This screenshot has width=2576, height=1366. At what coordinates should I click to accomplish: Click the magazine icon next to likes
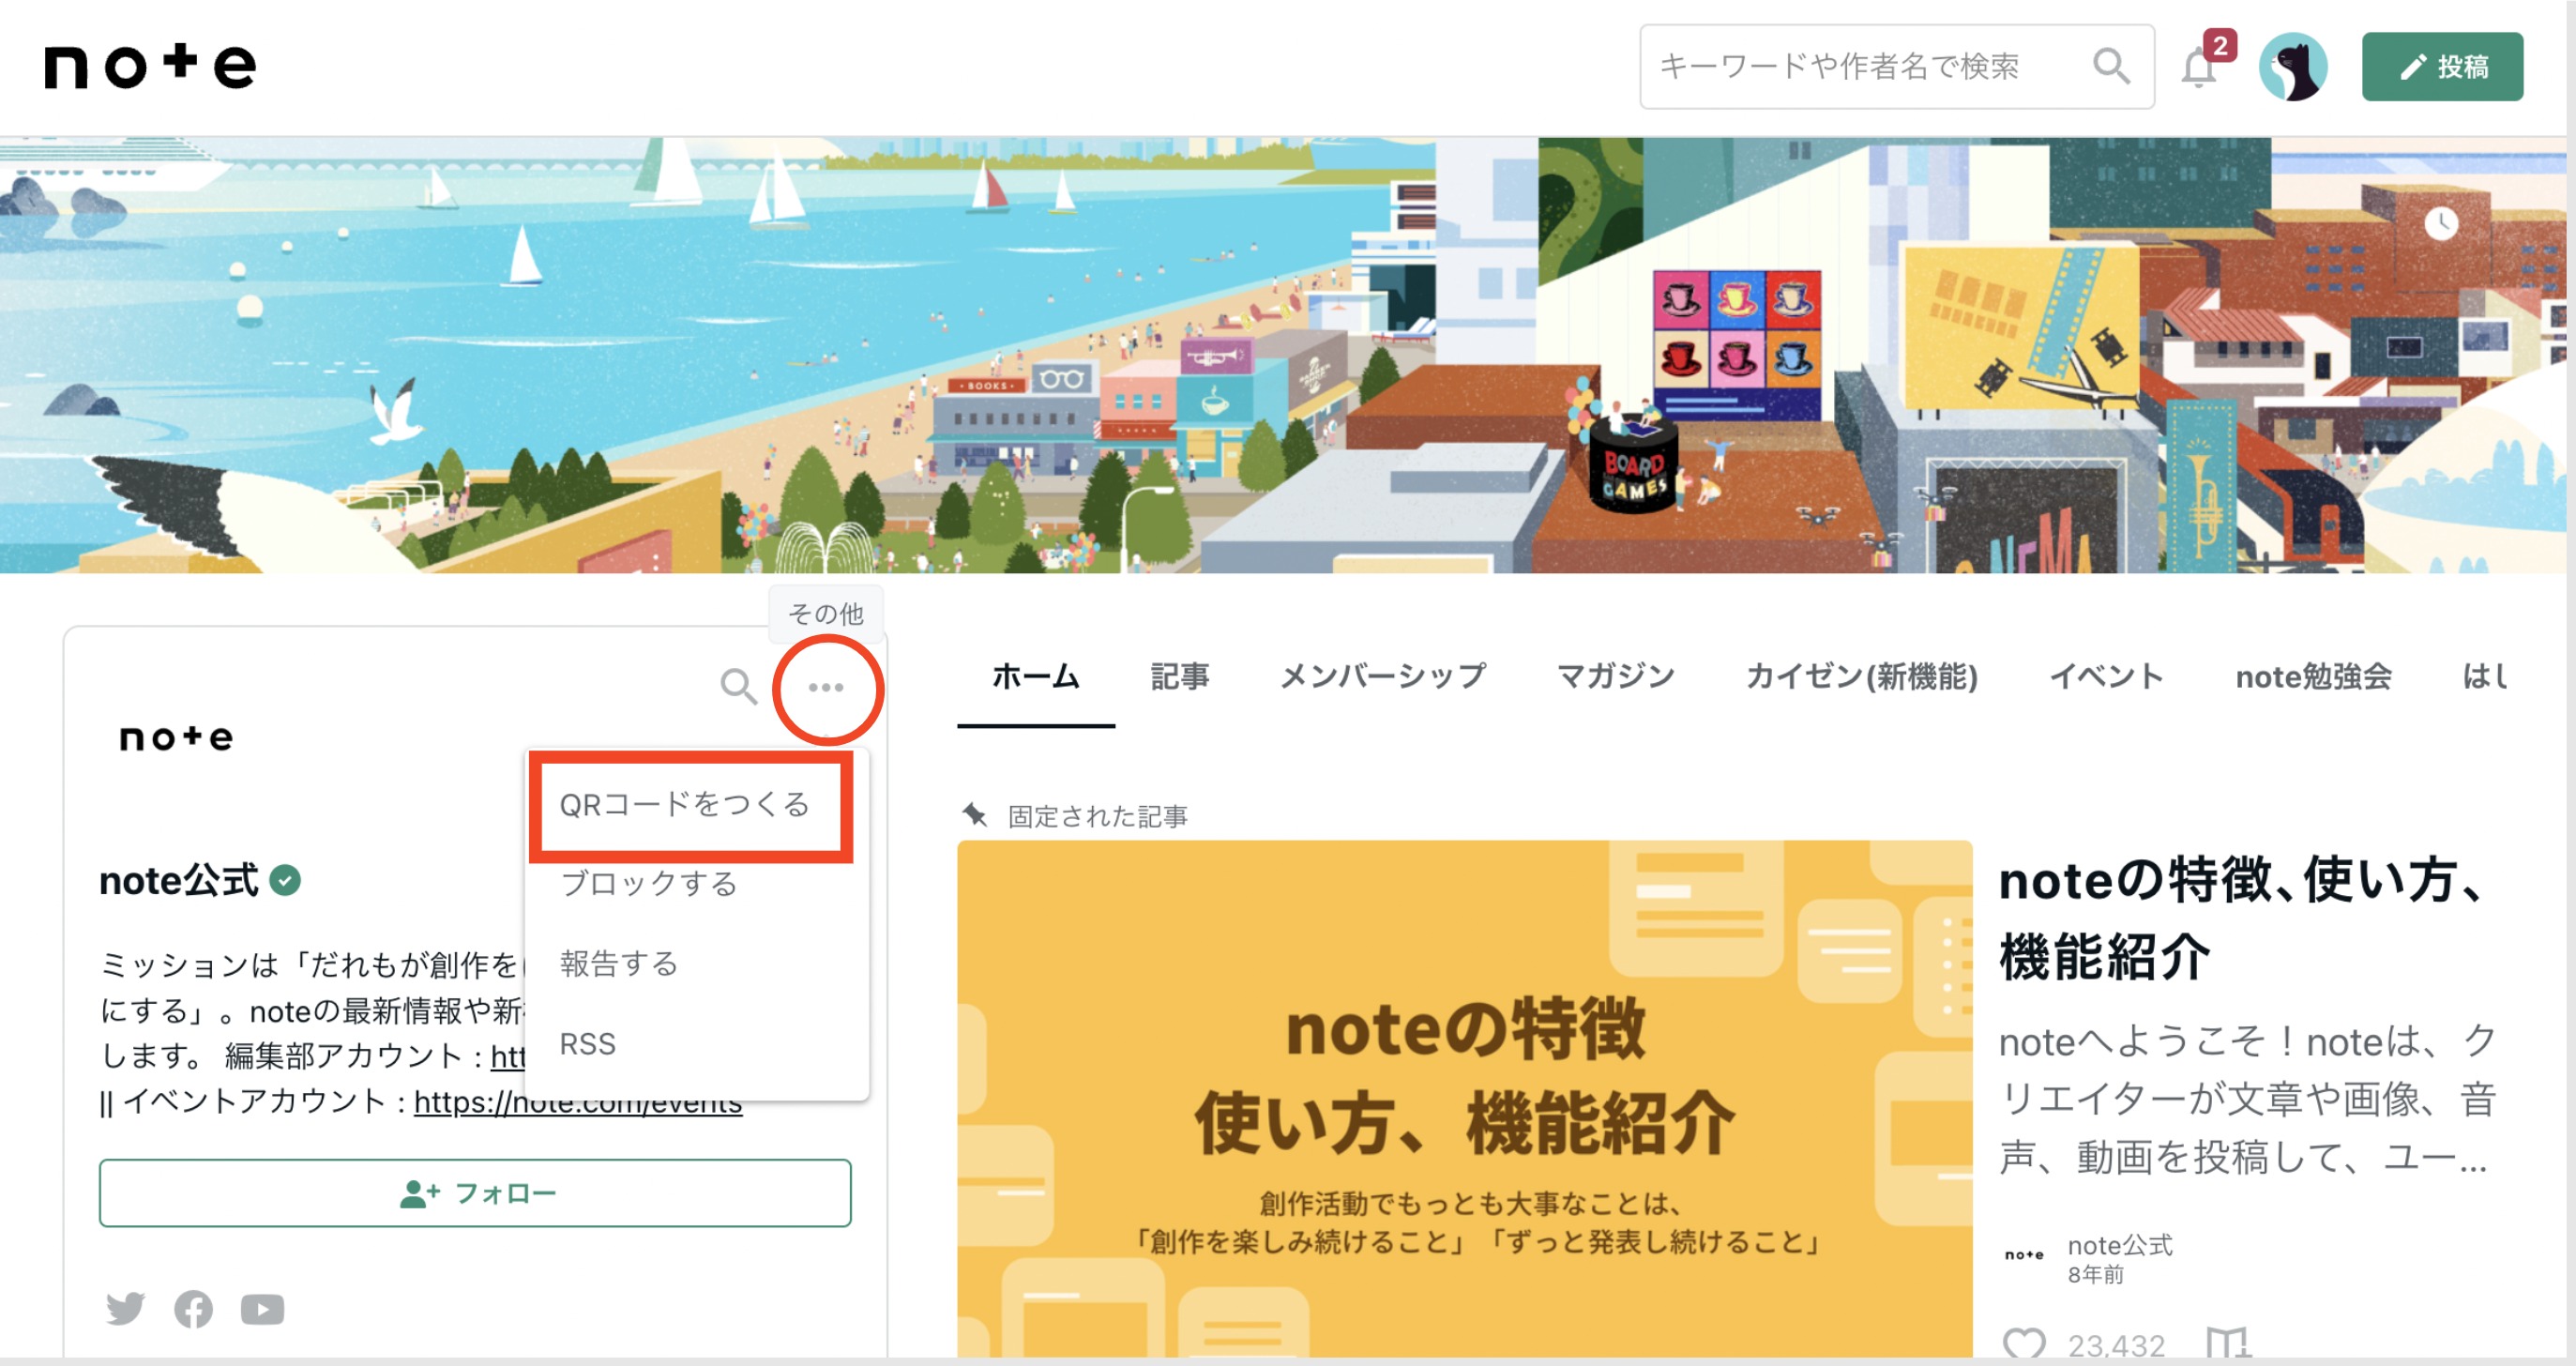(2227, 1343)
